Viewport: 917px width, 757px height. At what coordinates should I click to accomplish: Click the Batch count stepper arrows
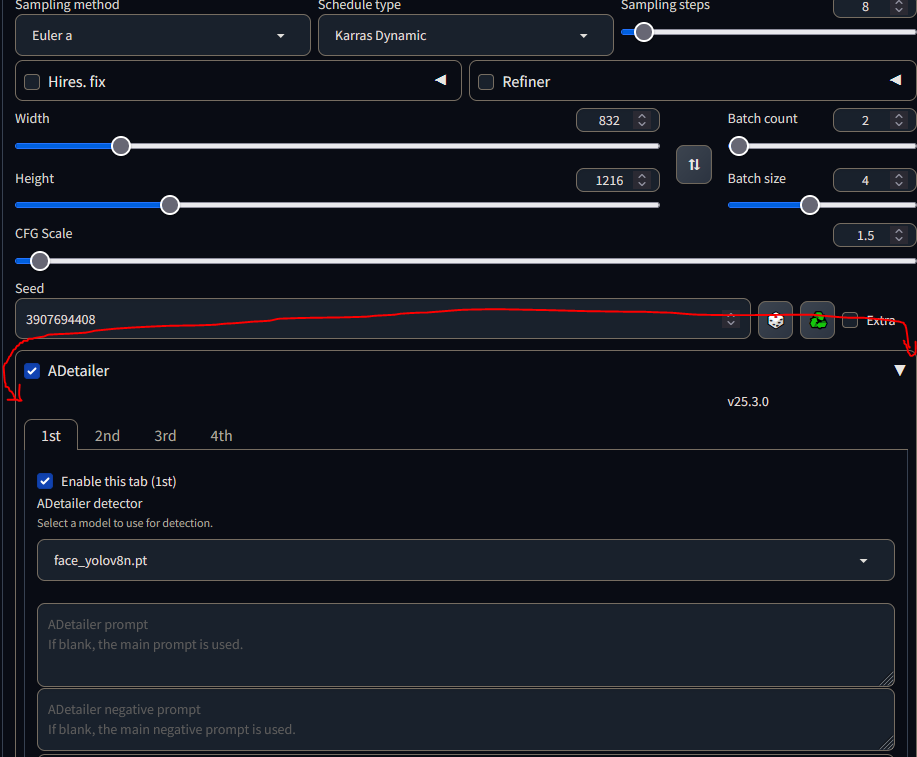(898, 120)
